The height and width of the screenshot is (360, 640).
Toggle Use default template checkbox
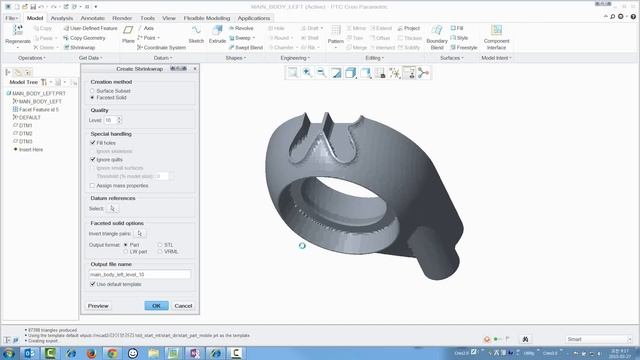tap(93, 284)
